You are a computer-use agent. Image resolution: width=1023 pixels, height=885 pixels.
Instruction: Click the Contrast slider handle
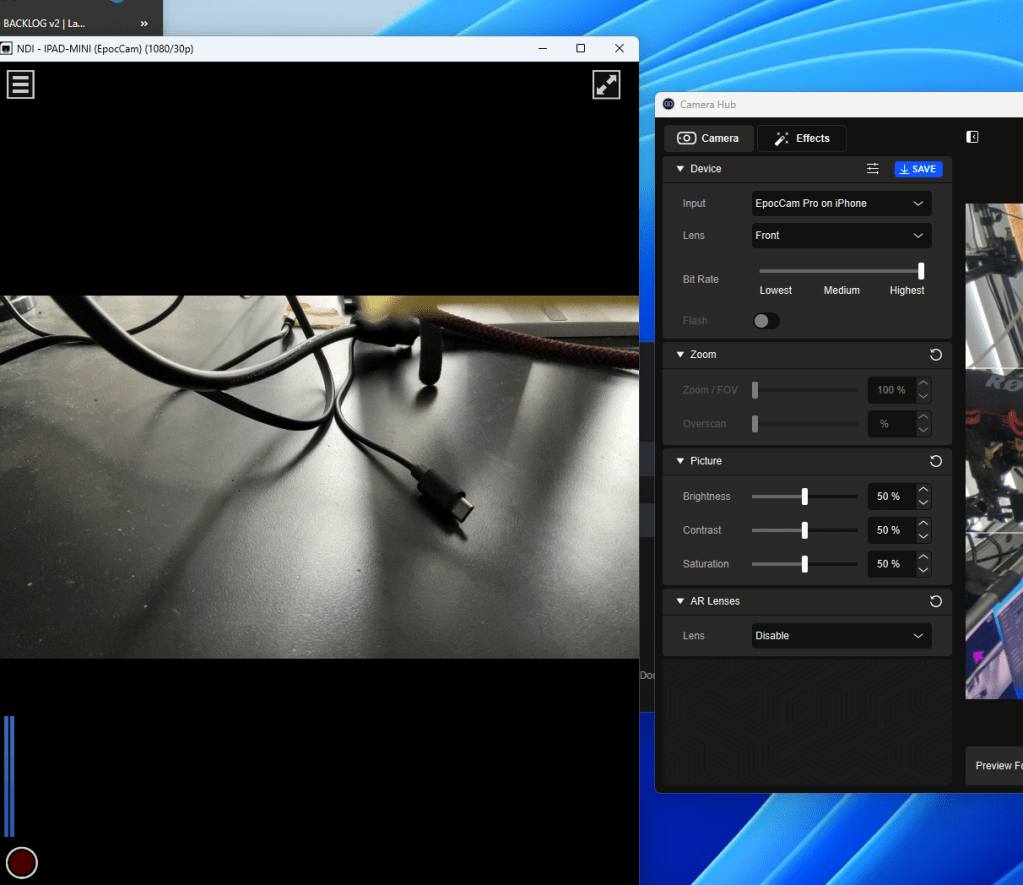[x=804, y=531]
